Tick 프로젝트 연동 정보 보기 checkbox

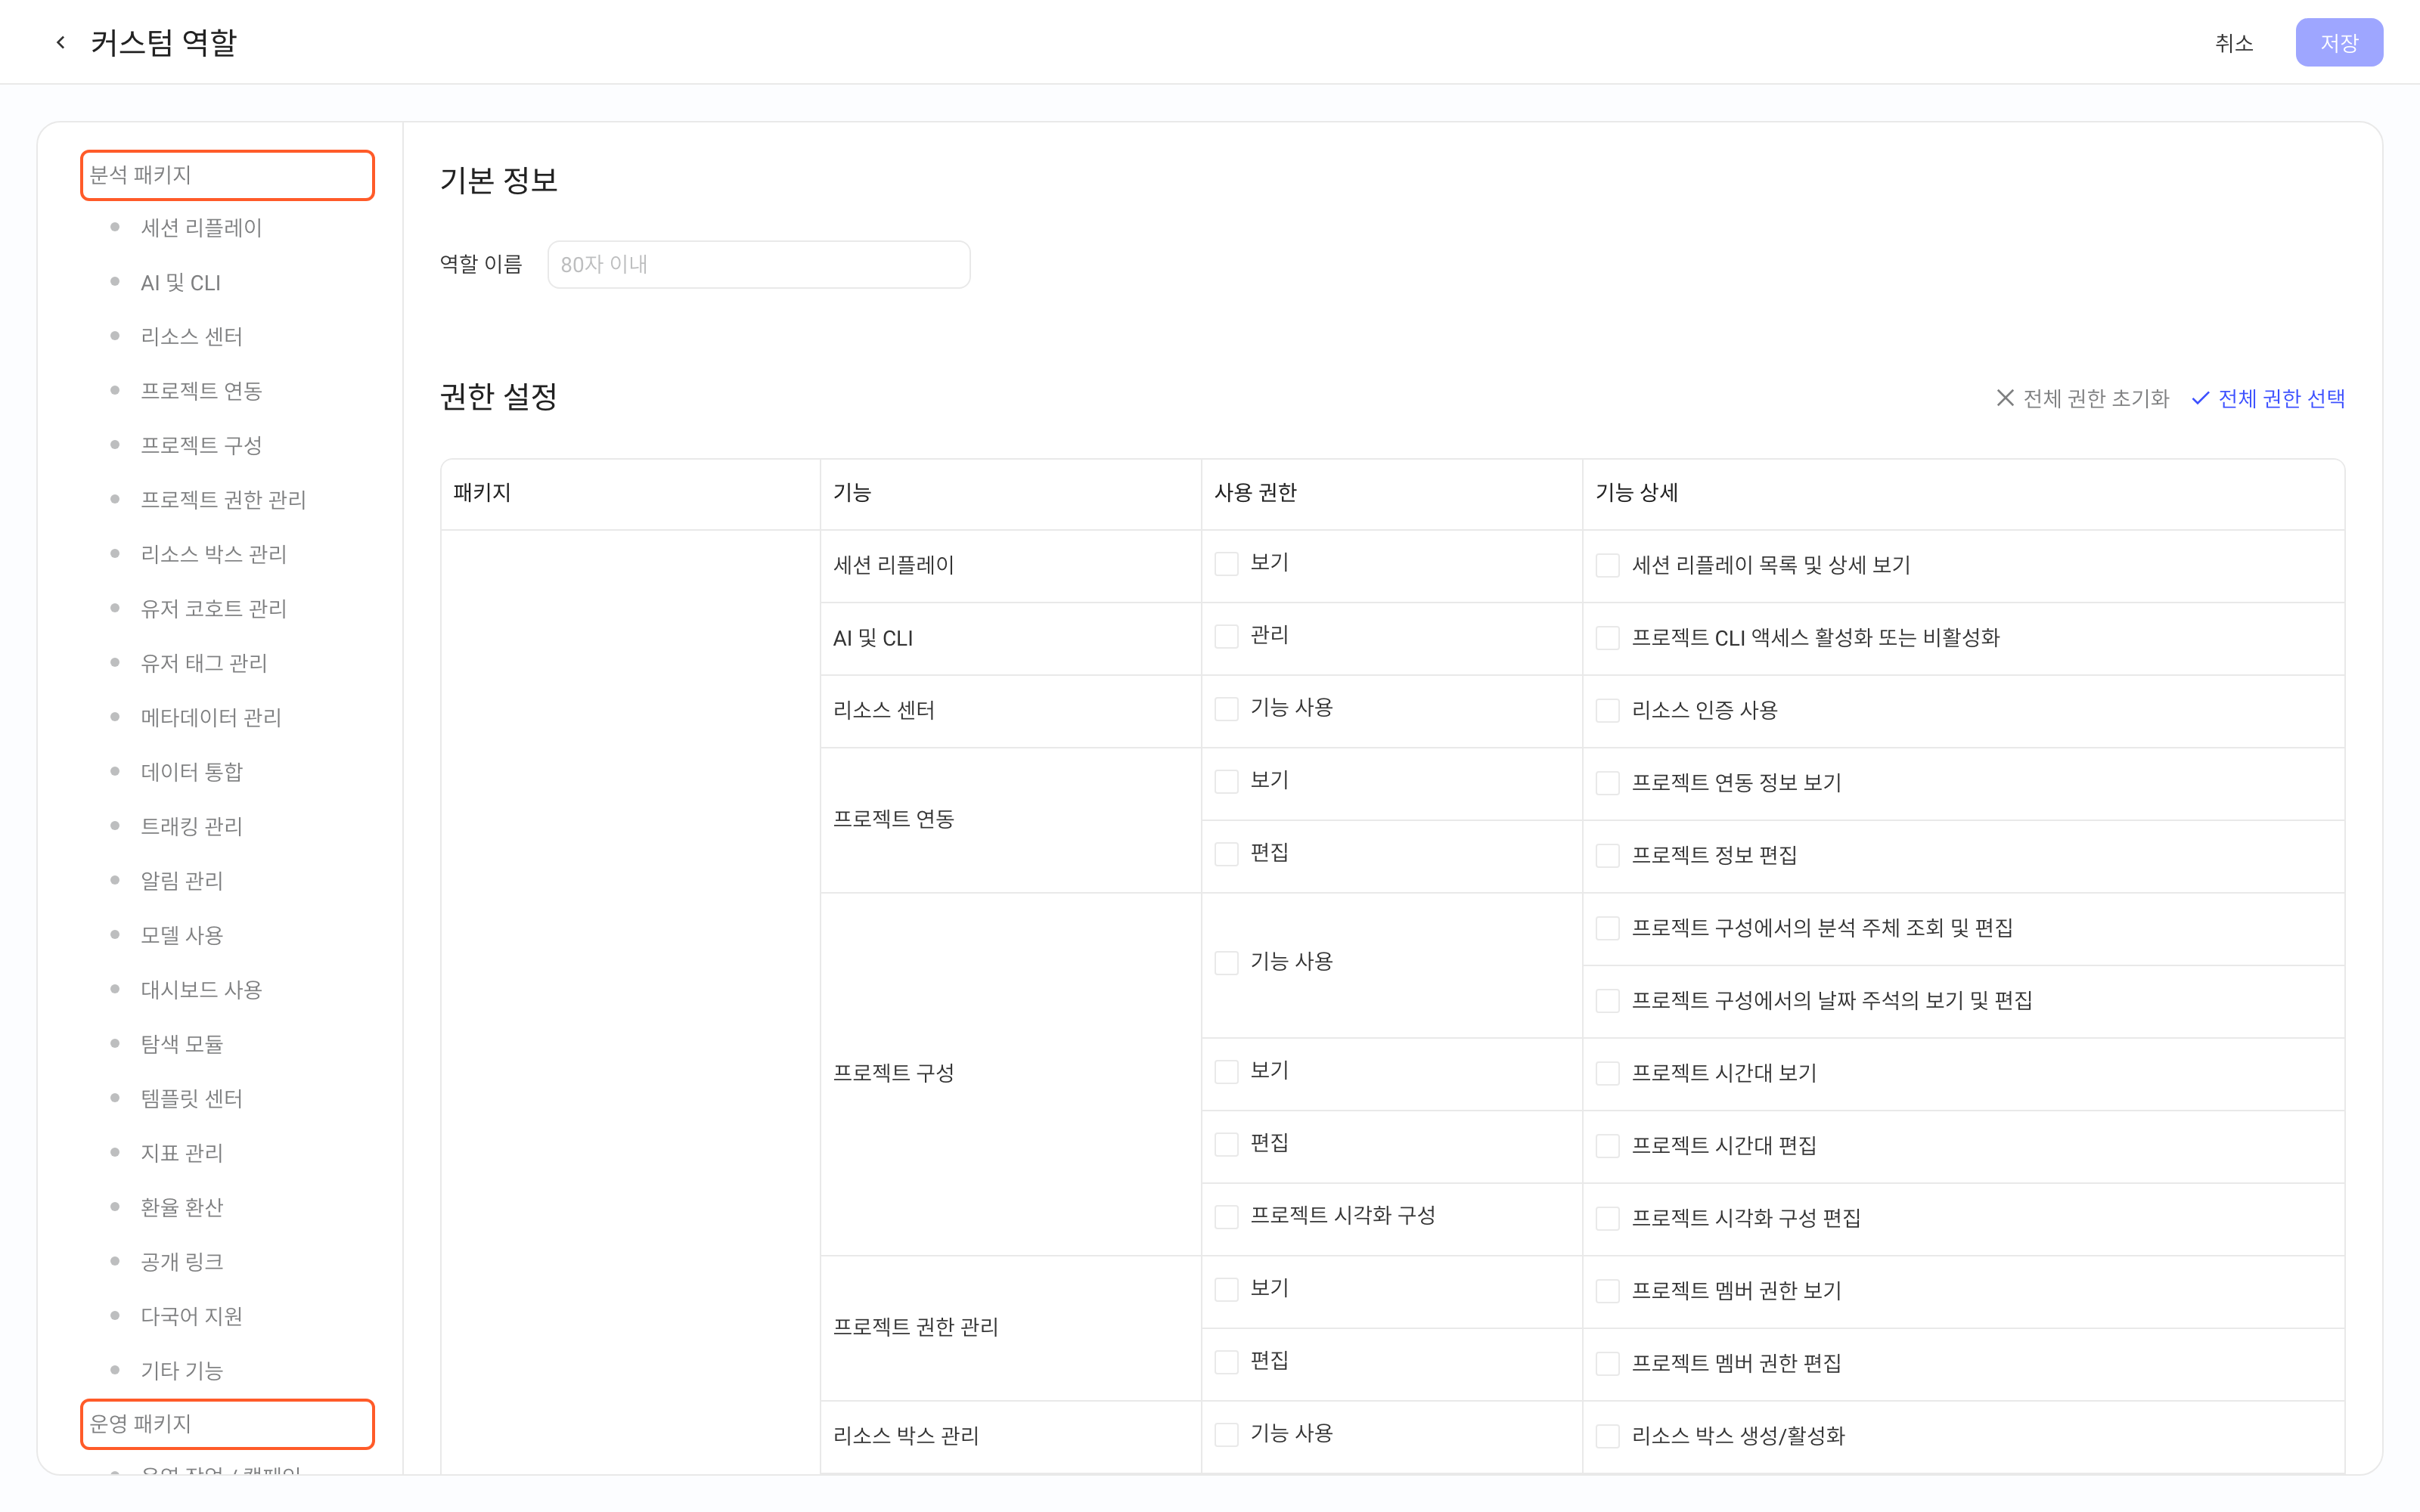coord(1608,782)
